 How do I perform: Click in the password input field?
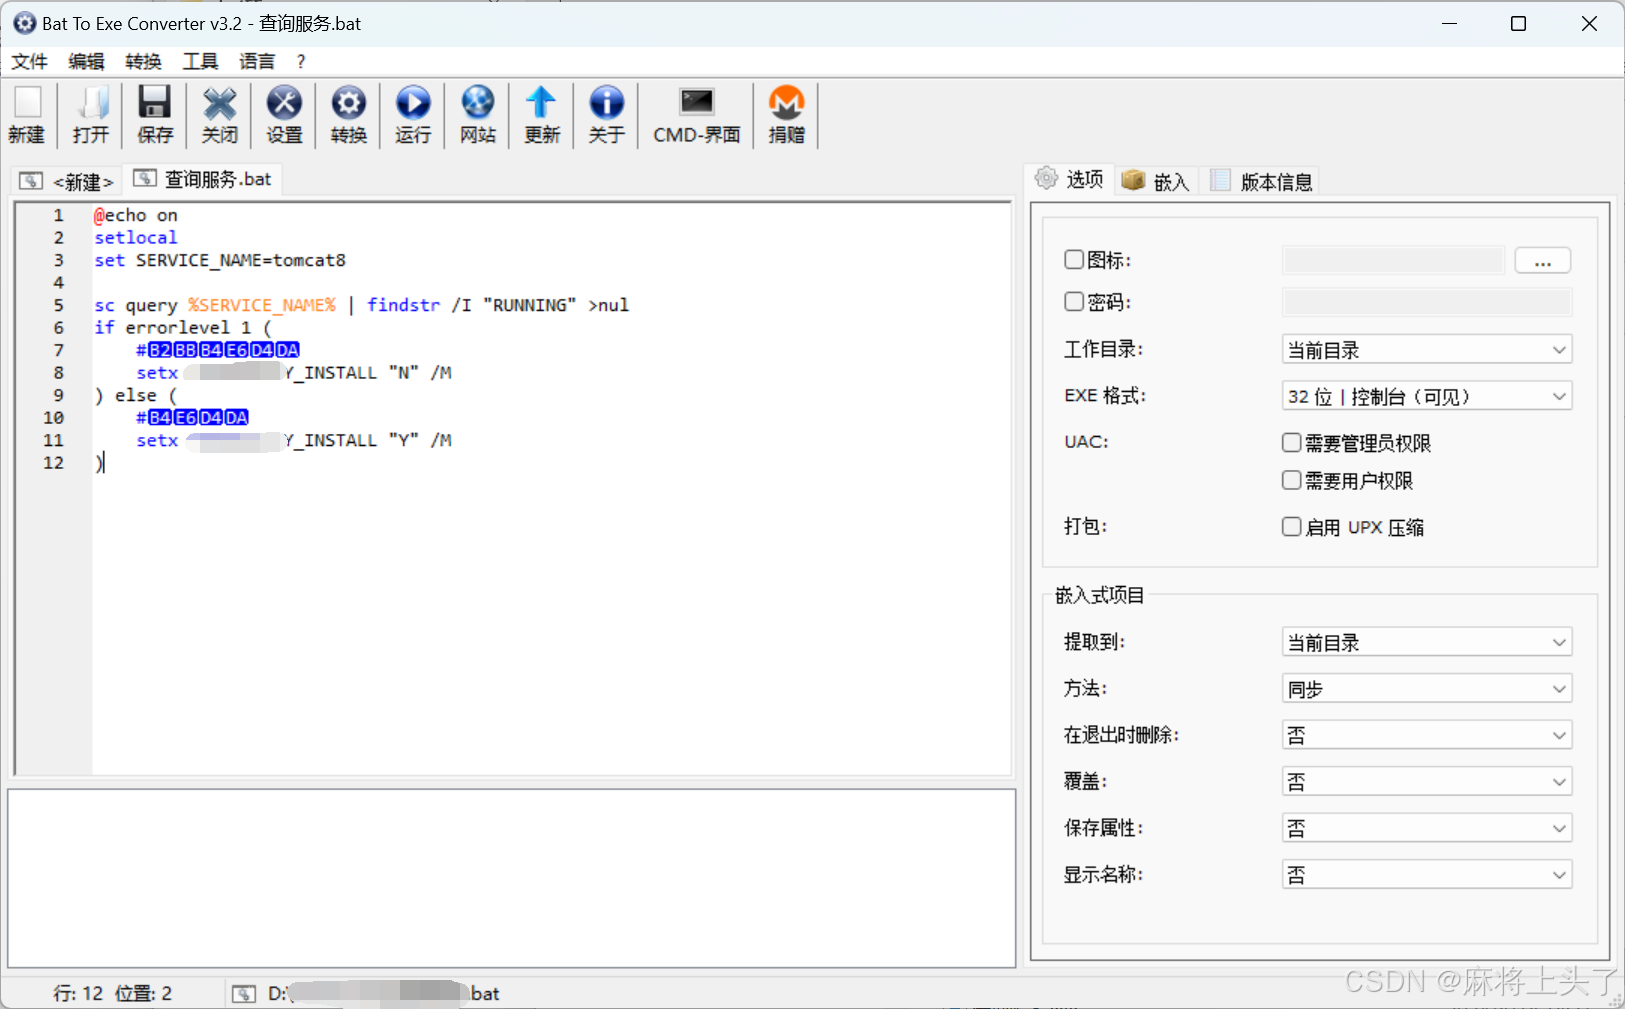[x=1427, y=302]
